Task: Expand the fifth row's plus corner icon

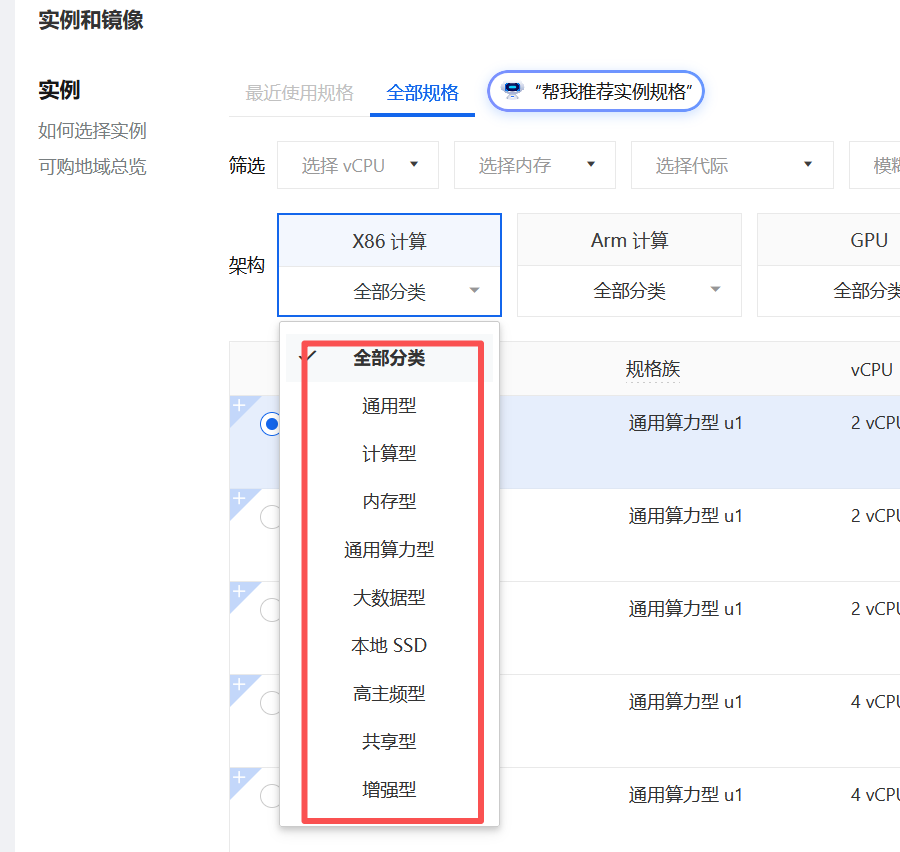Action: (239, 777)
